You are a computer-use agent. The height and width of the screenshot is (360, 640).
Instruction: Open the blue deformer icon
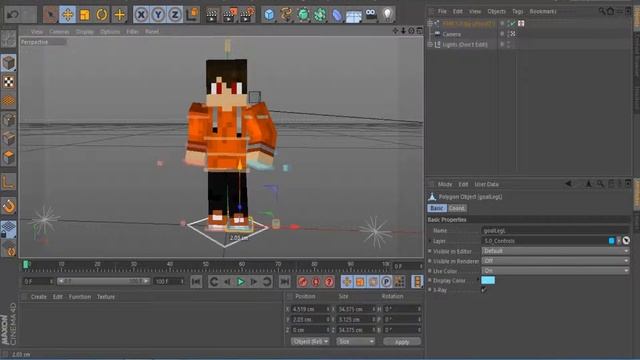coord(337,15)
